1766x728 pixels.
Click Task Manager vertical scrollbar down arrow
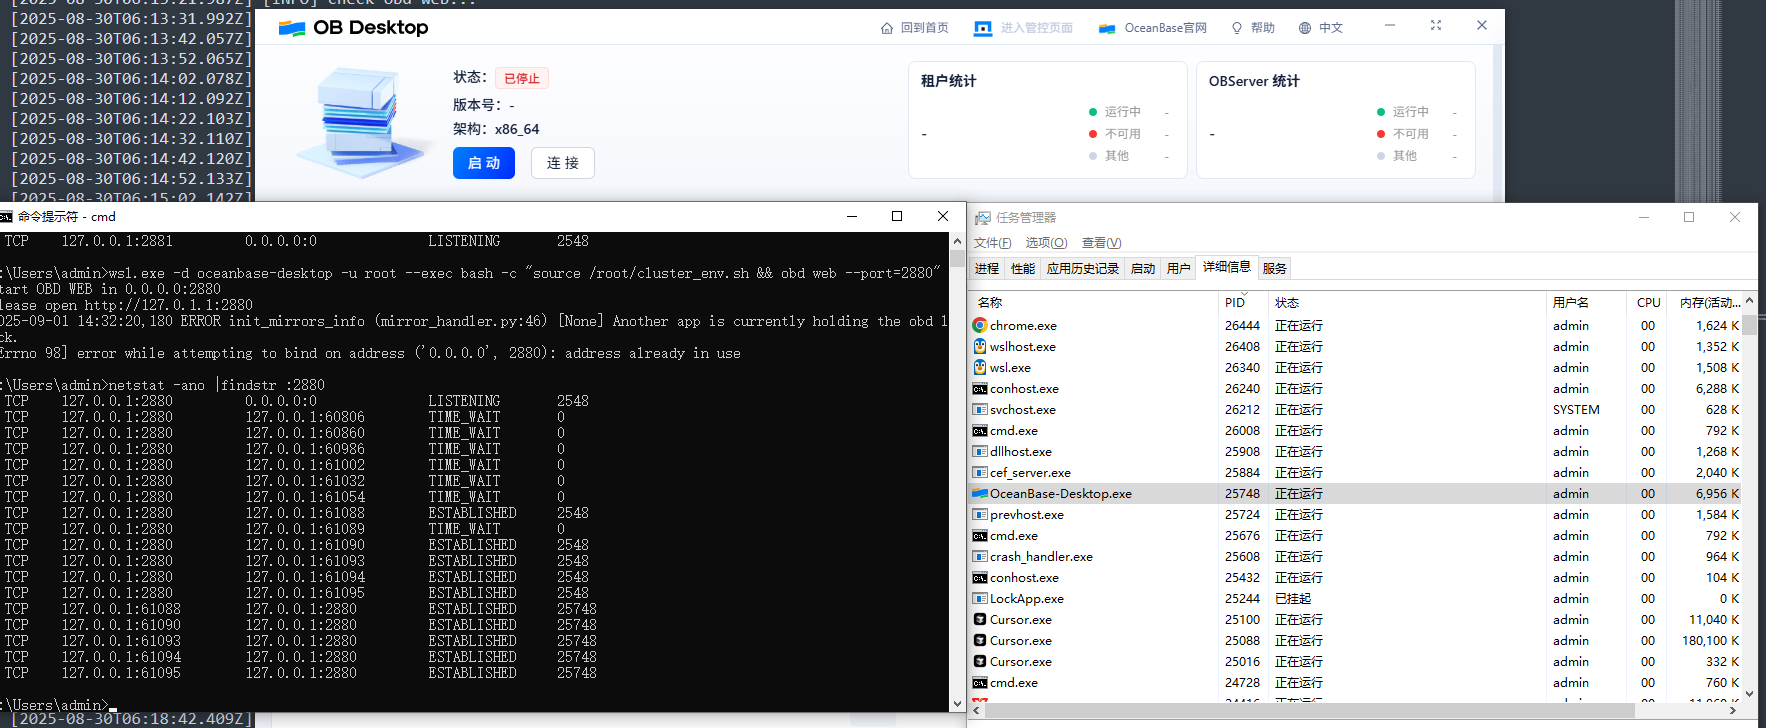[x=1749, y=693]
